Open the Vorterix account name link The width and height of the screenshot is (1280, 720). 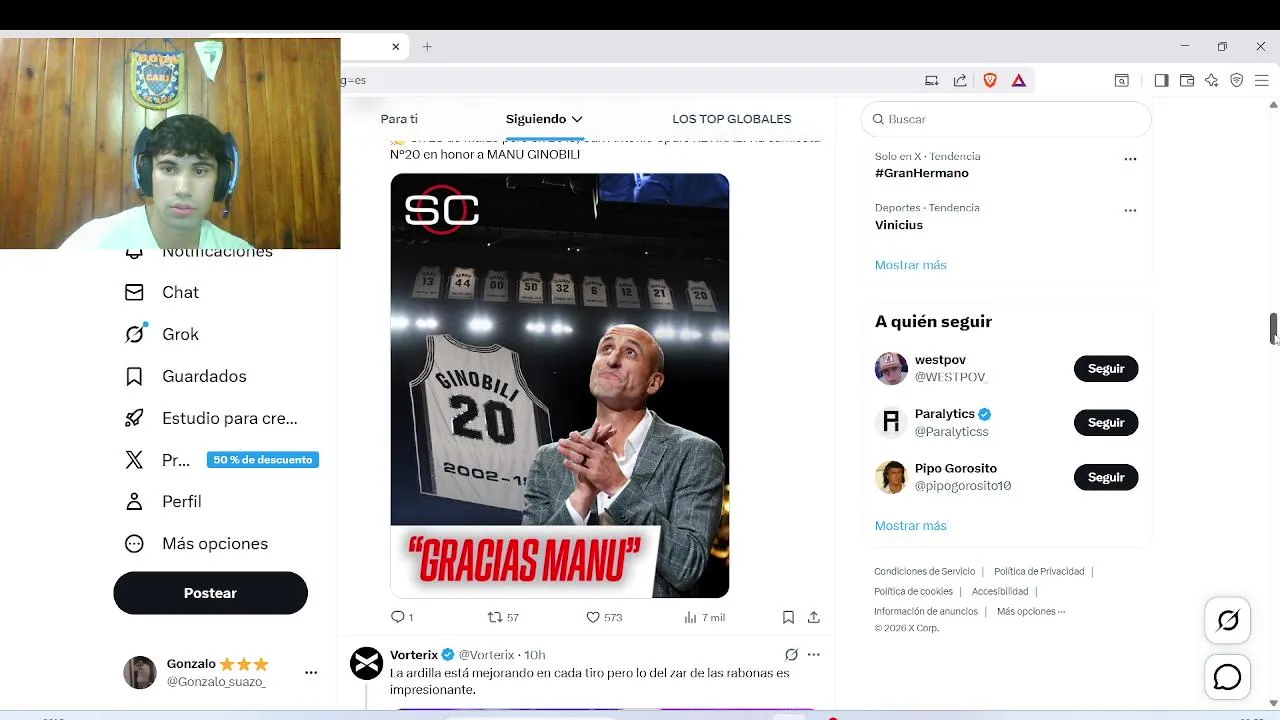click(414, 655)
